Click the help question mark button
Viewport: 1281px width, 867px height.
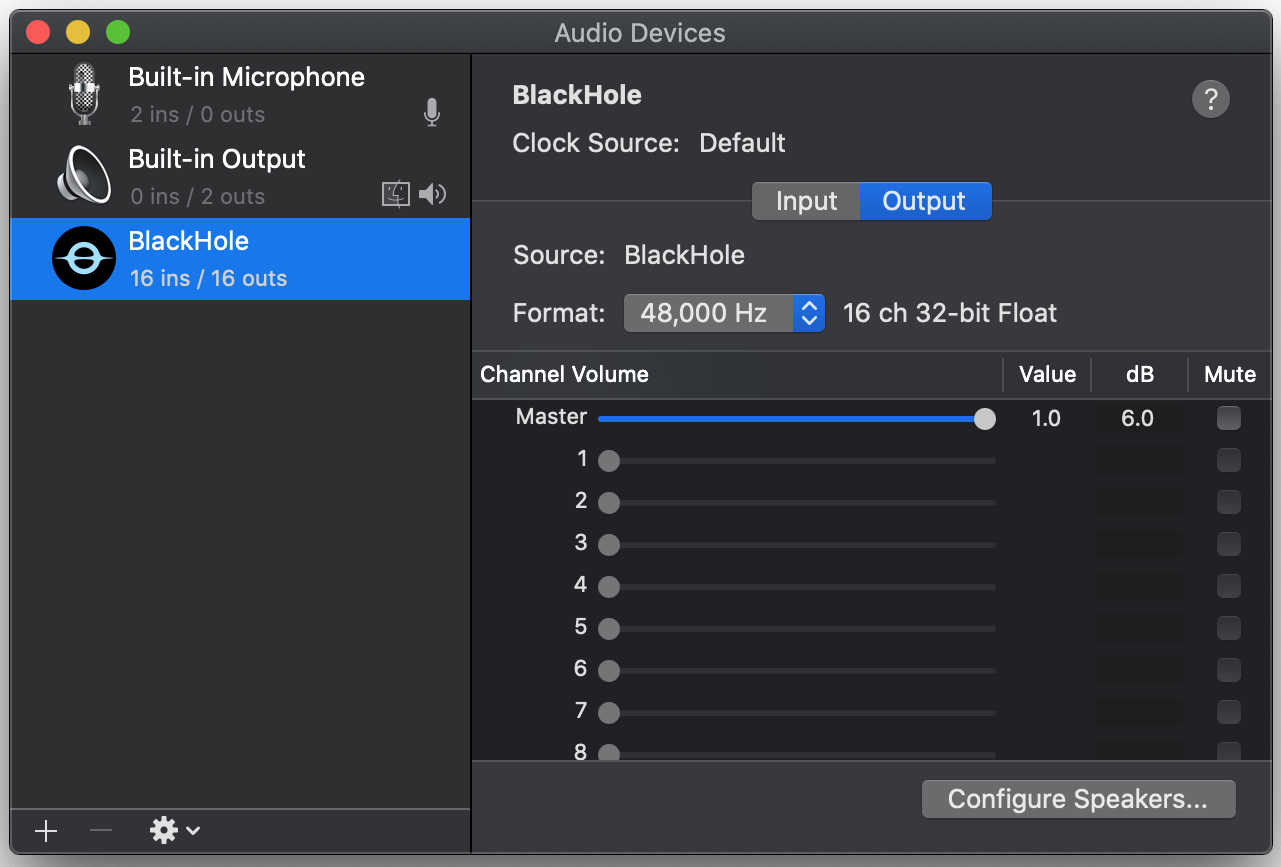1210,99
